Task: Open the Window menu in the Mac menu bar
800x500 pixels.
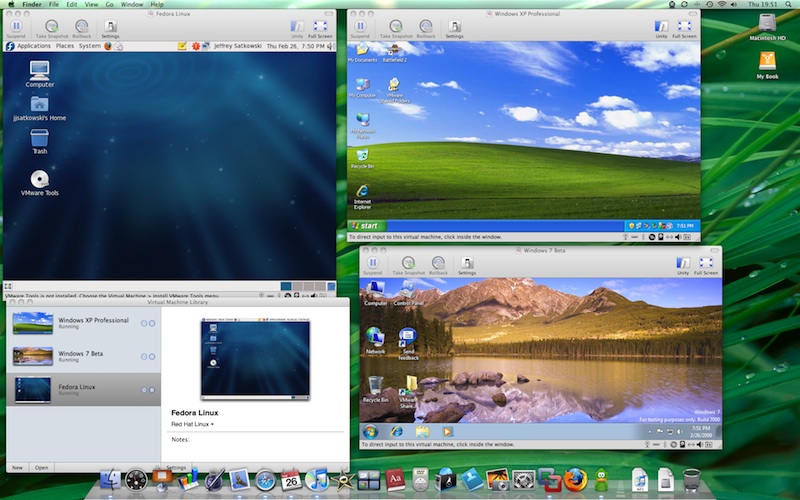Action: (132, 4)
